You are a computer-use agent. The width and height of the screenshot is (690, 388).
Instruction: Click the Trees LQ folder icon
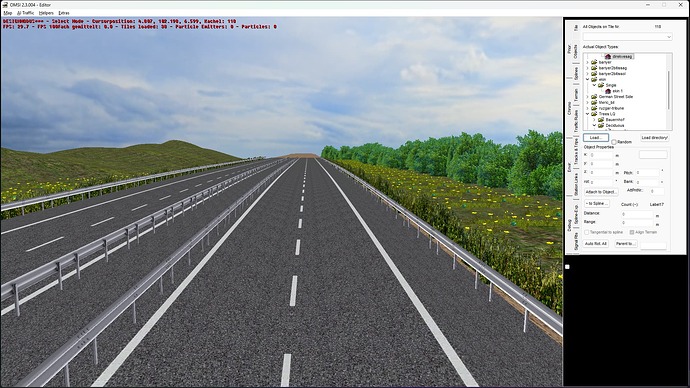point(594,114)
